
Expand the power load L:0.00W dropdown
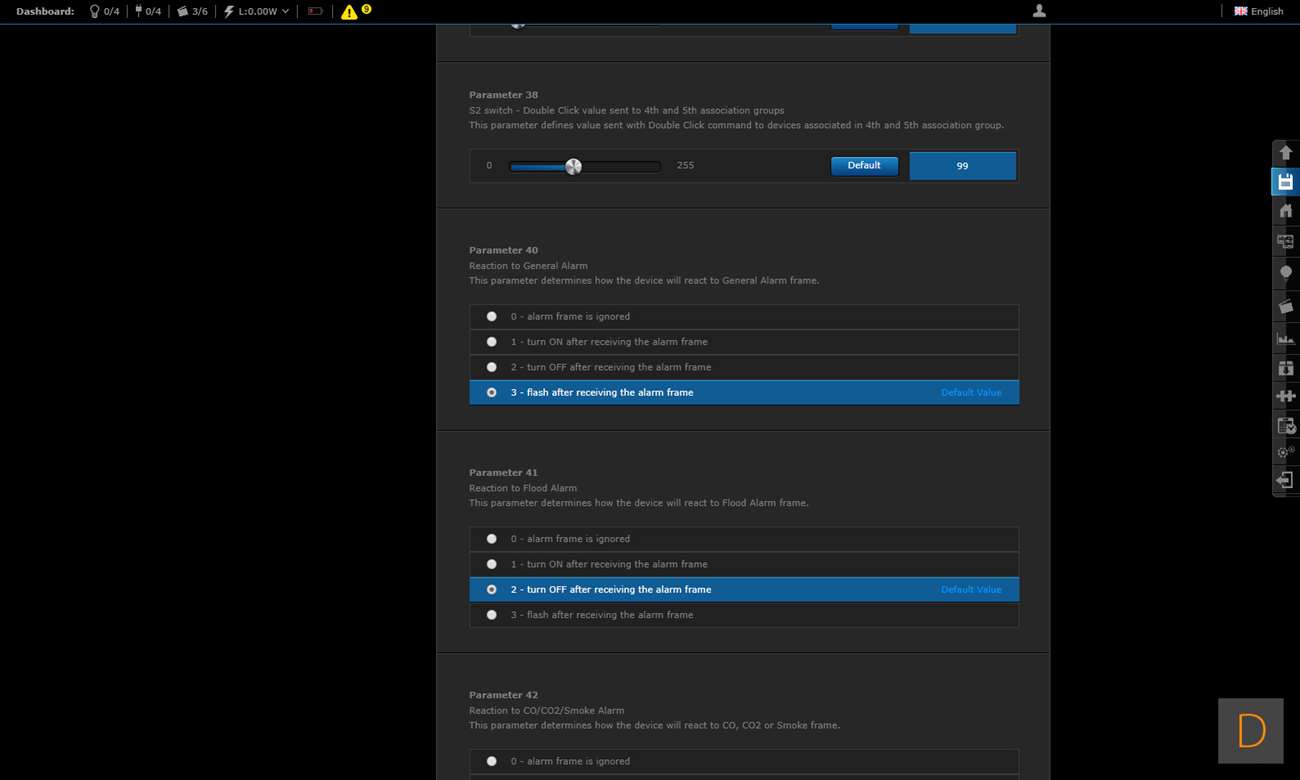click(x=257, y=12)
